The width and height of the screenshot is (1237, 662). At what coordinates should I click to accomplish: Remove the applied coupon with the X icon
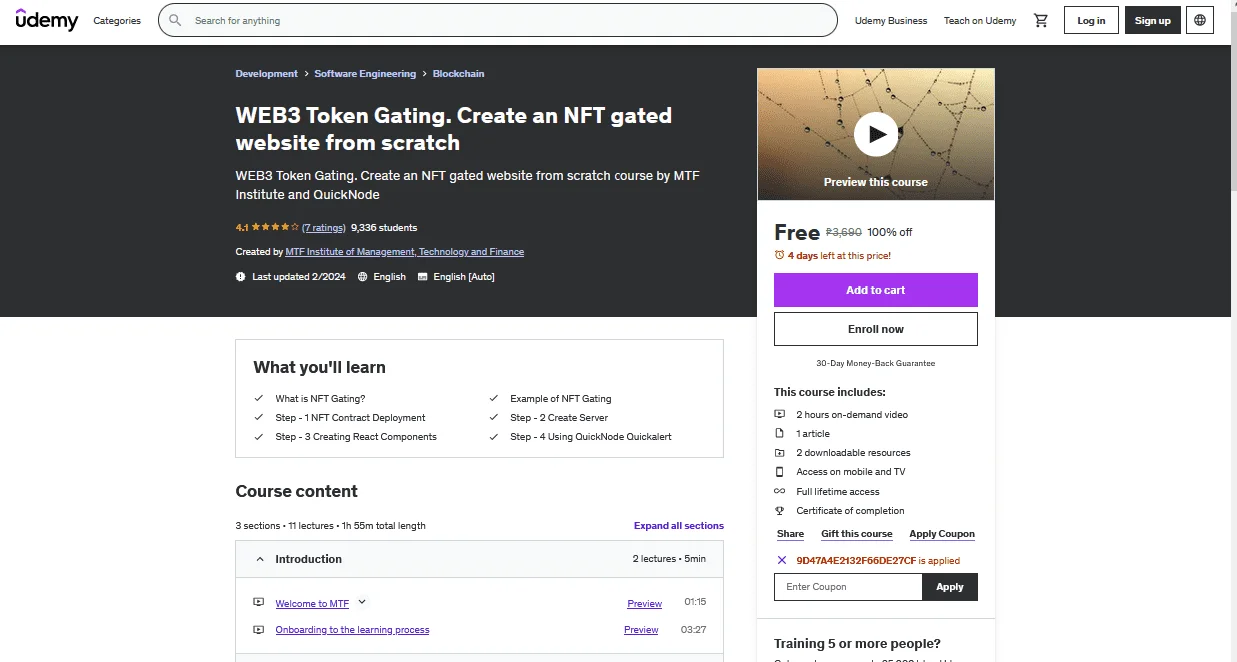(x=782, y=561)
